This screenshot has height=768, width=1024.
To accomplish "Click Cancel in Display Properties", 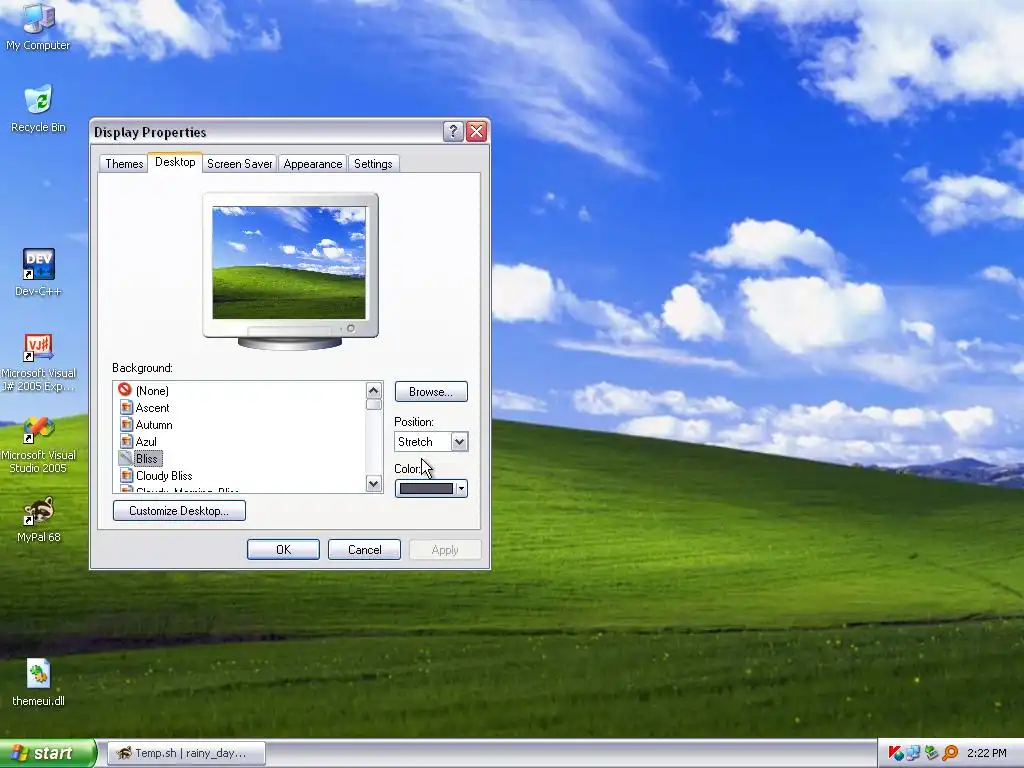I will point(364,550).
